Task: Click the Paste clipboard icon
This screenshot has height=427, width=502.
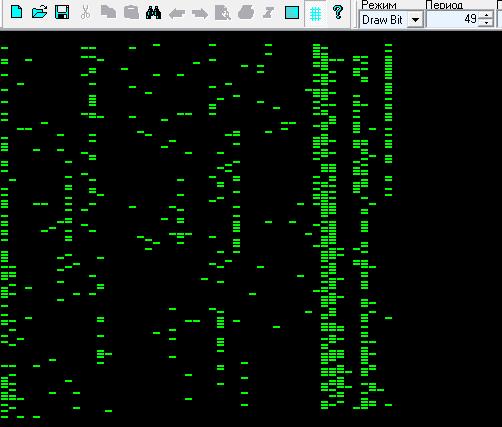Action: point(131,12)
